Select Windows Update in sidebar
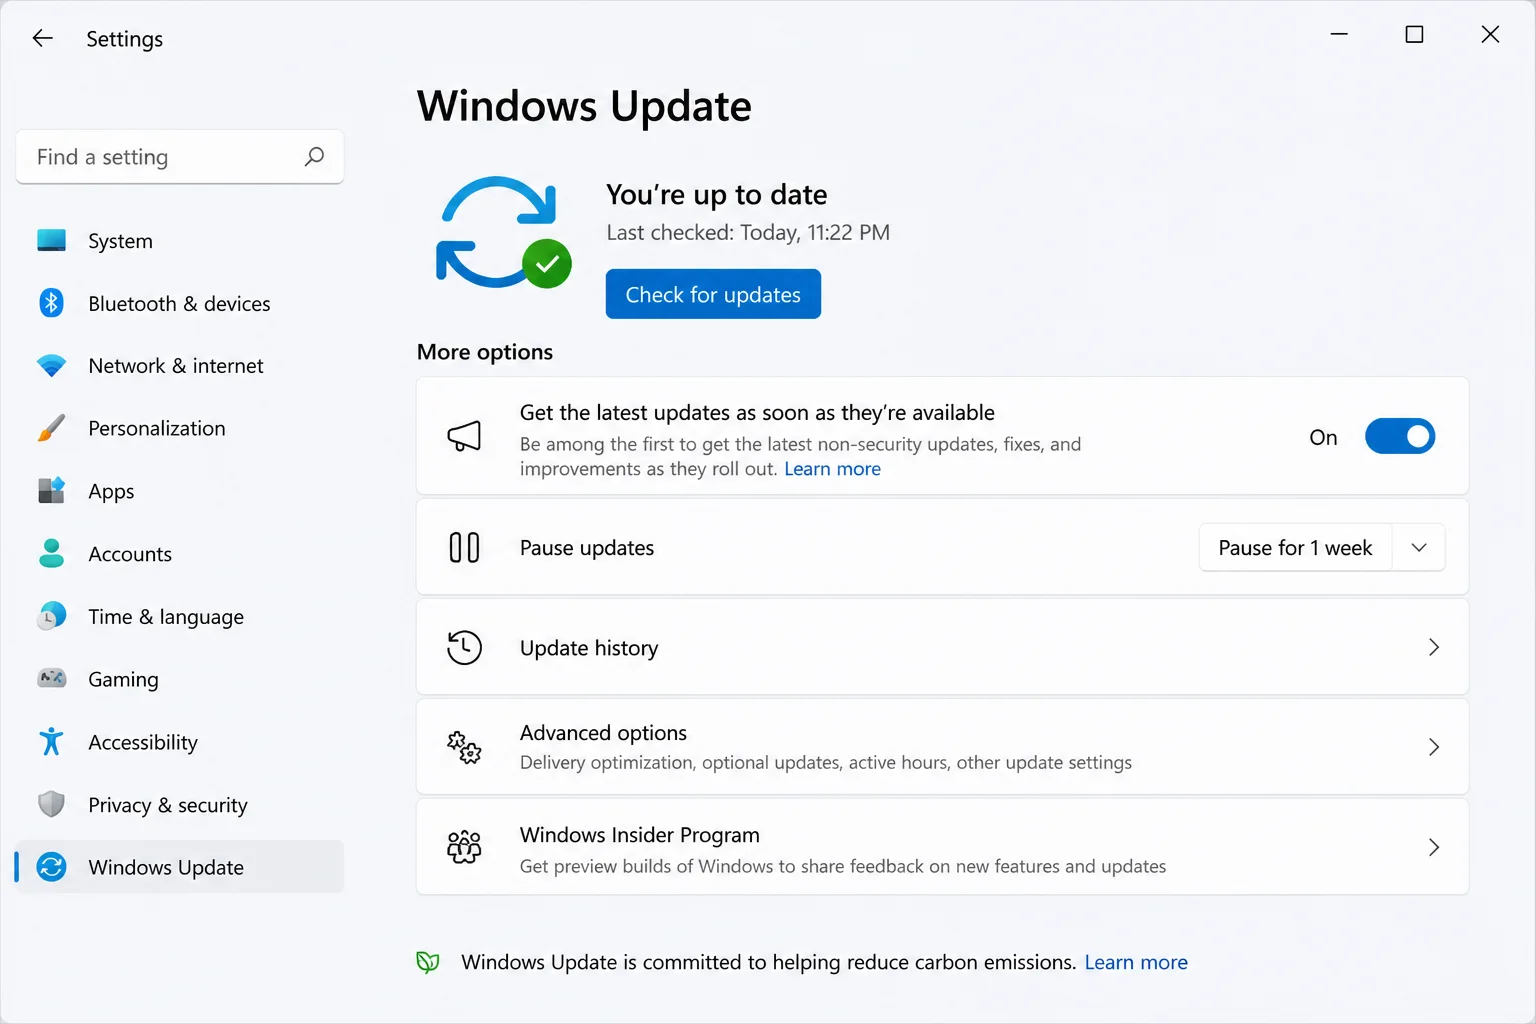 (180, 866)
